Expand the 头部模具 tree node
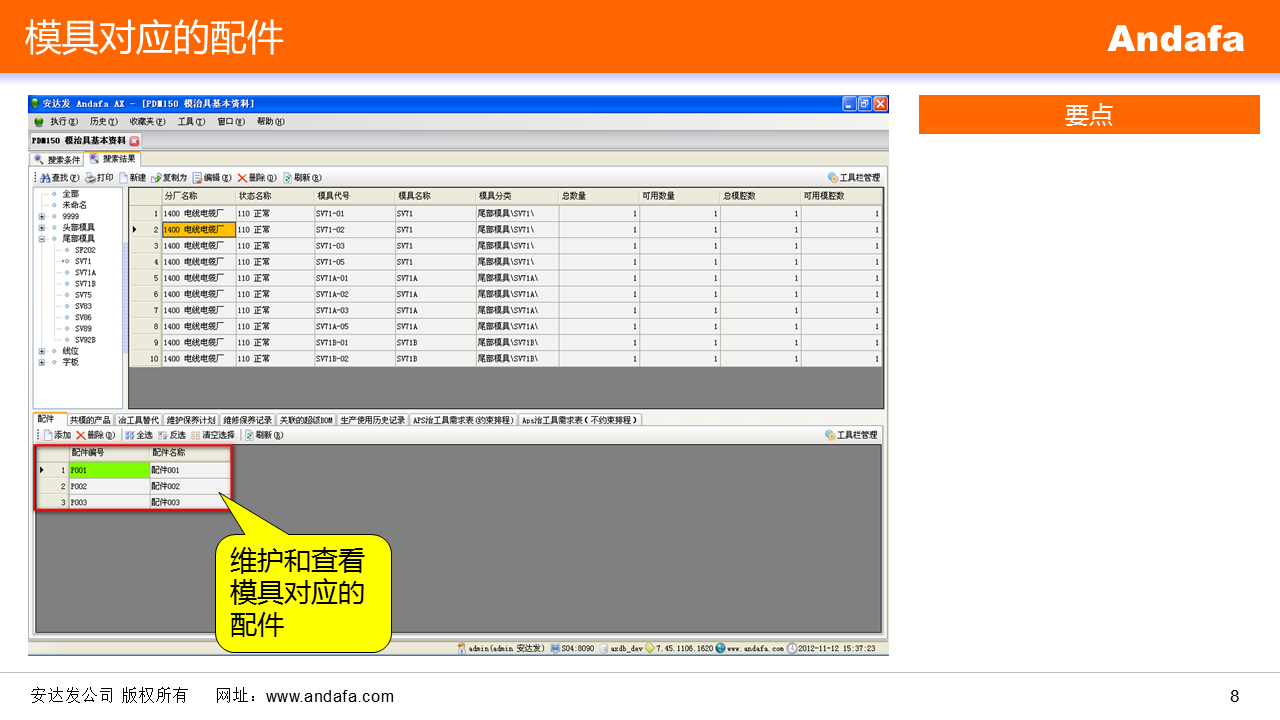This screenshot has height=720, width=1280. coord(42,228)
